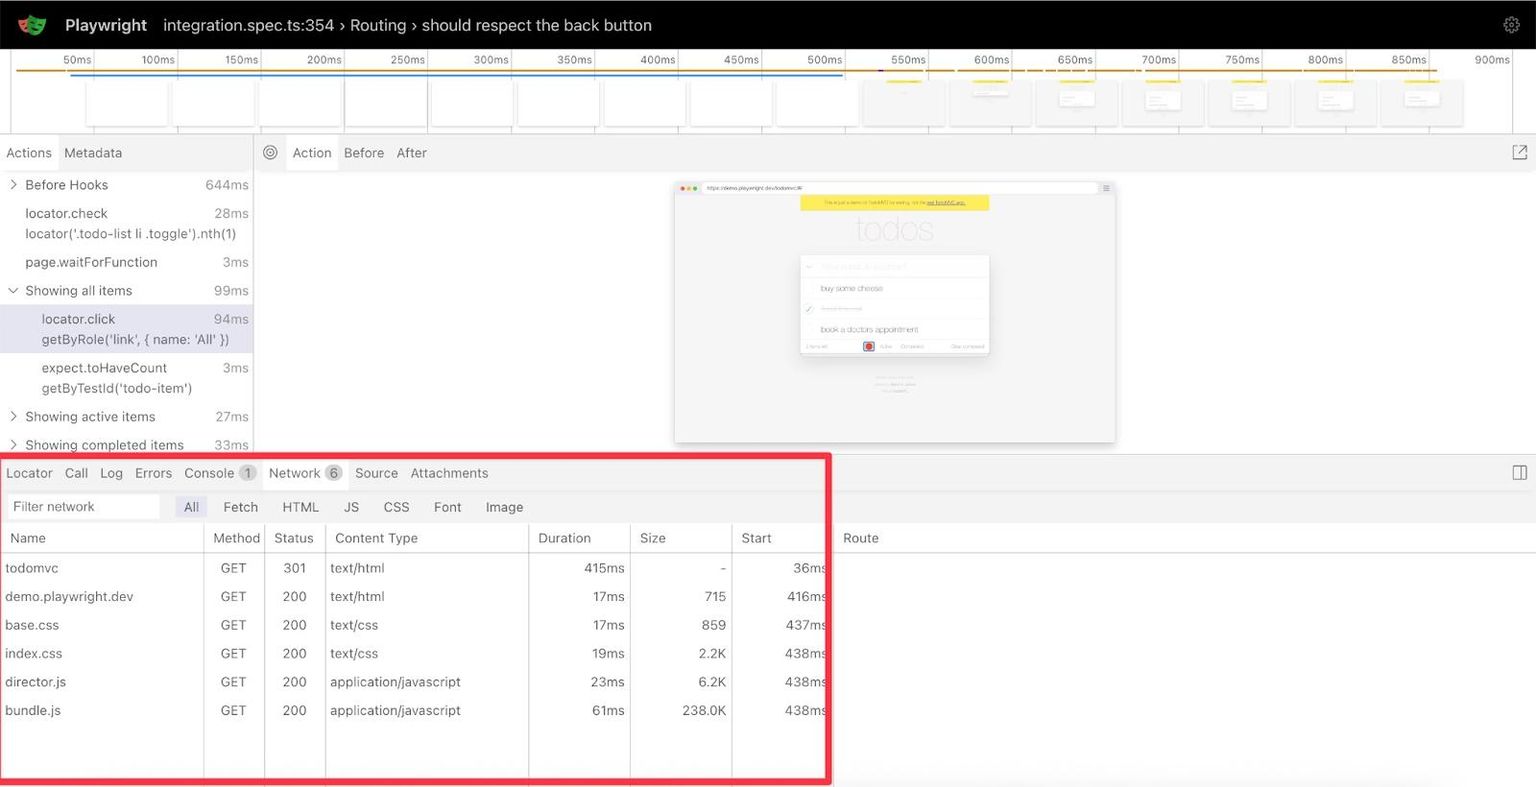Viewport: 1536px width, 787px height.
Task: Expand the Showing active items group
Action: pos(14,417)
